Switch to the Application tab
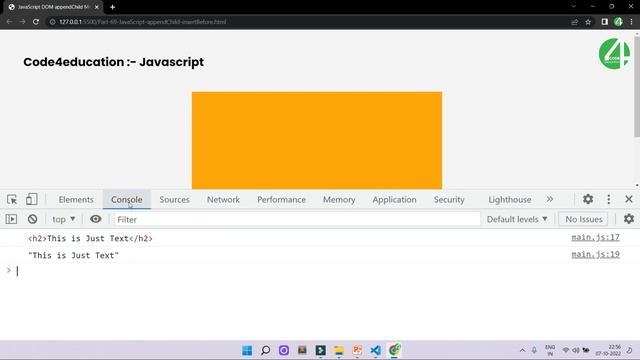 pos(394,200)
